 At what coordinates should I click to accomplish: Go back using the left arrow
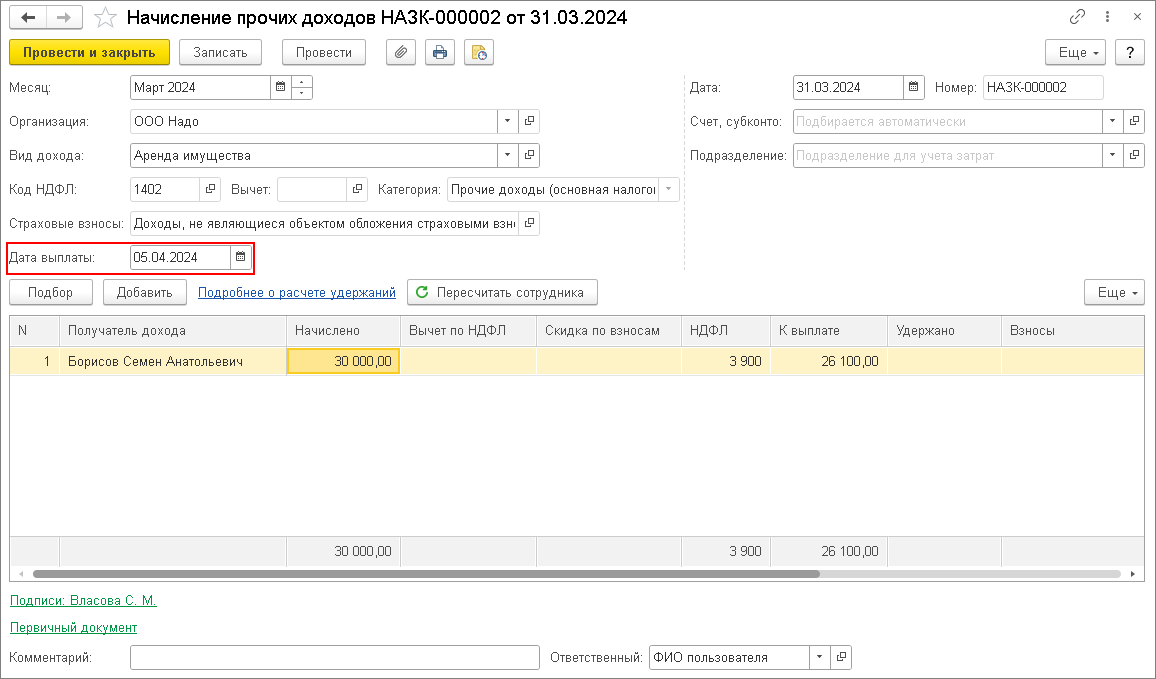click(x=28, y=17)
